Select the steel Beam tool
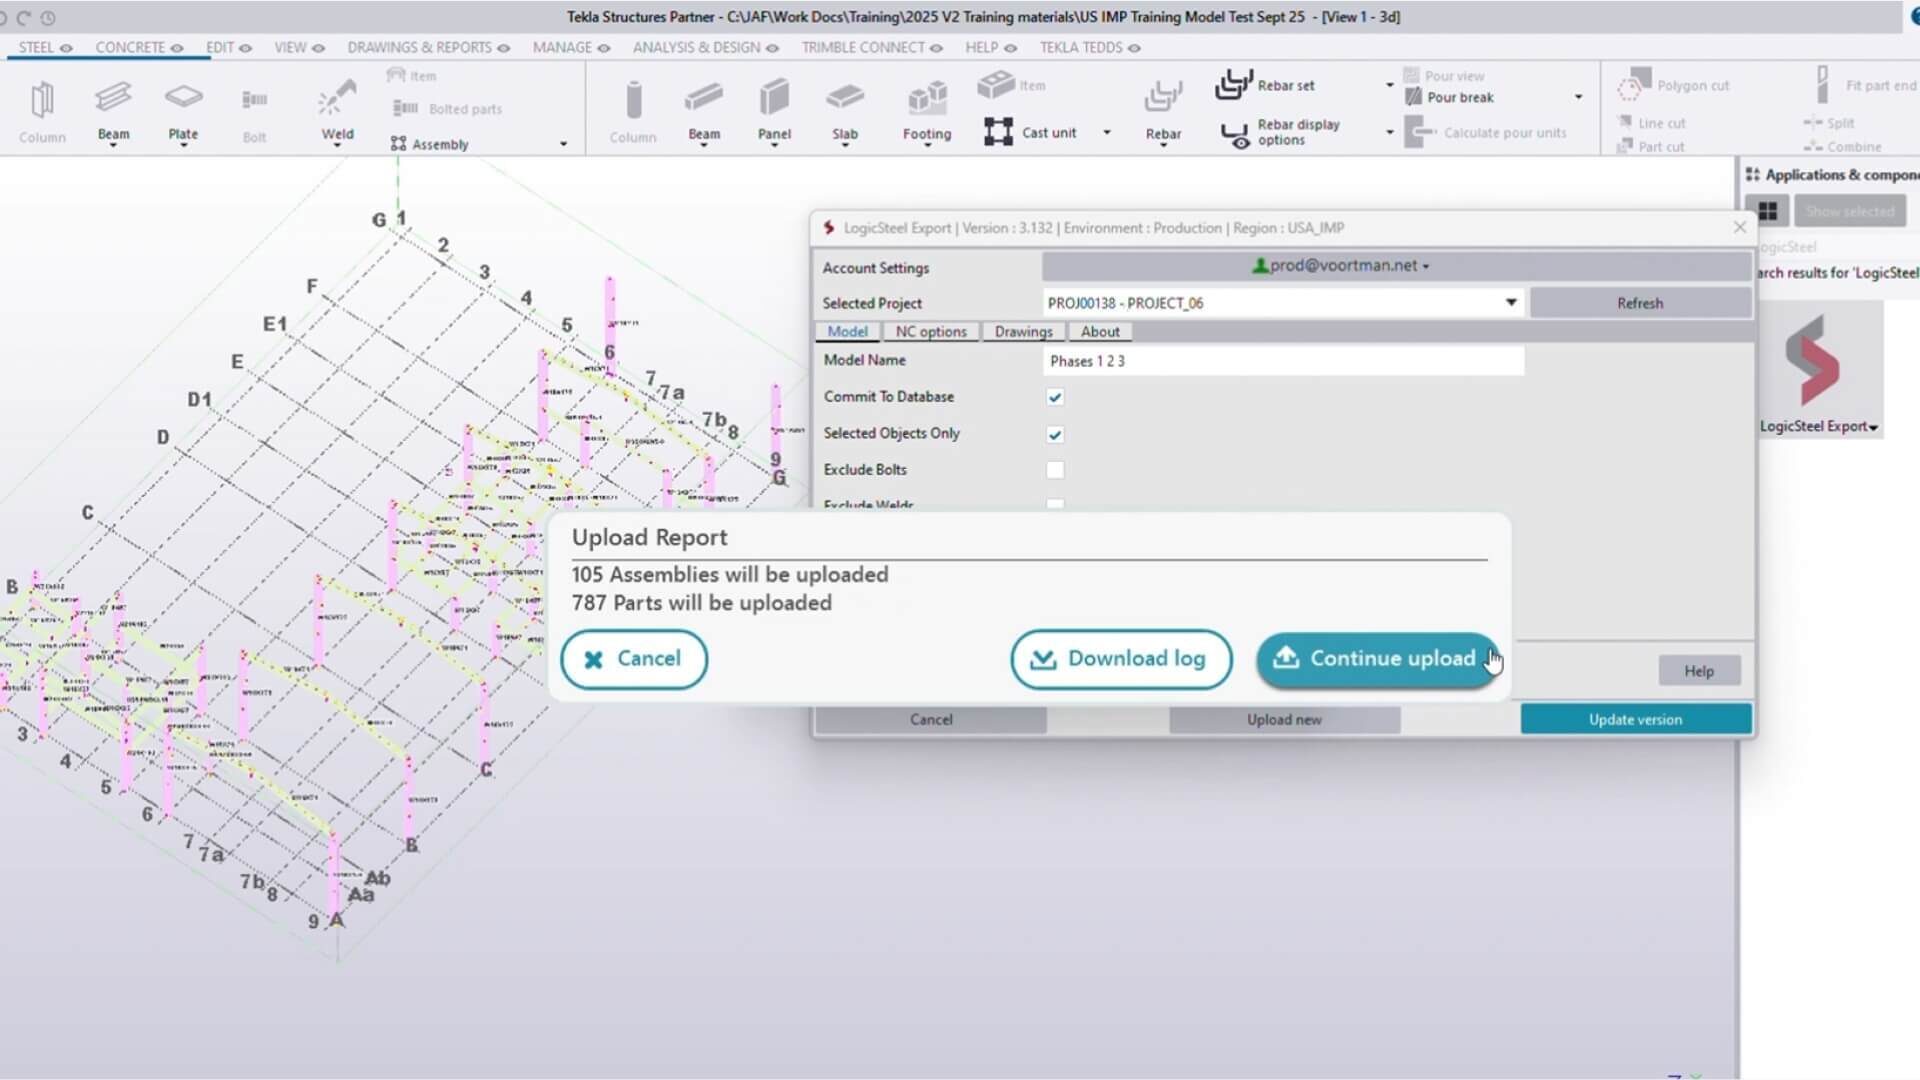 tap(113, 111)
